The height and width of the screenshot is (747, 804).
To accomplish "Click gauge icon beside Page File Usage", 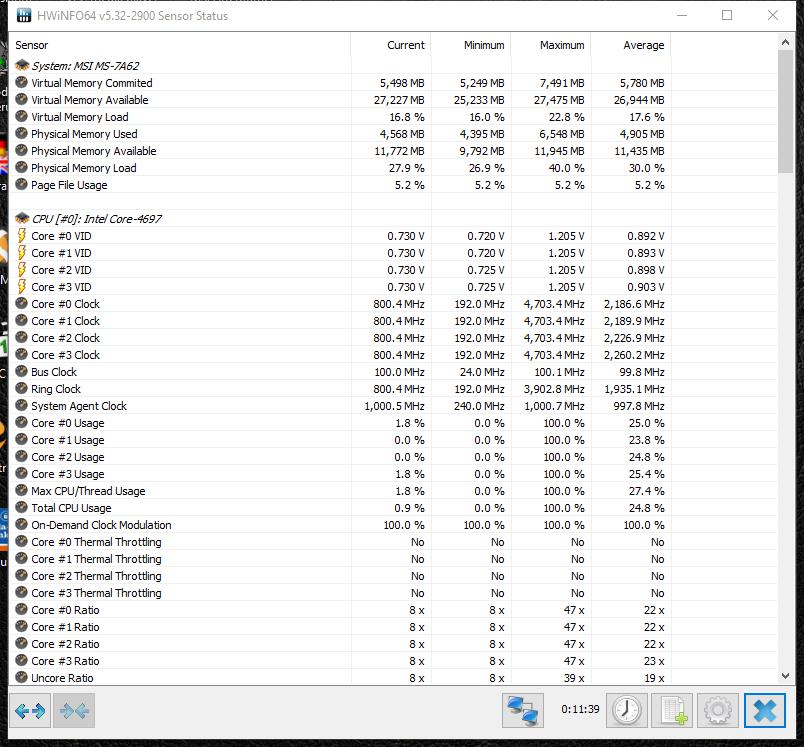I will click(x=22, y=184).
